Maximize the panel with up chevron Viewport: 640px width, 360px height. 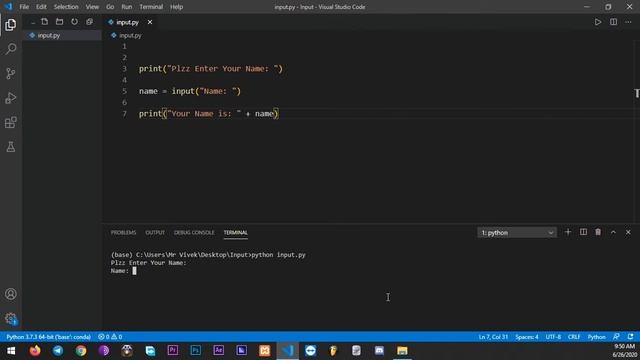613,232
